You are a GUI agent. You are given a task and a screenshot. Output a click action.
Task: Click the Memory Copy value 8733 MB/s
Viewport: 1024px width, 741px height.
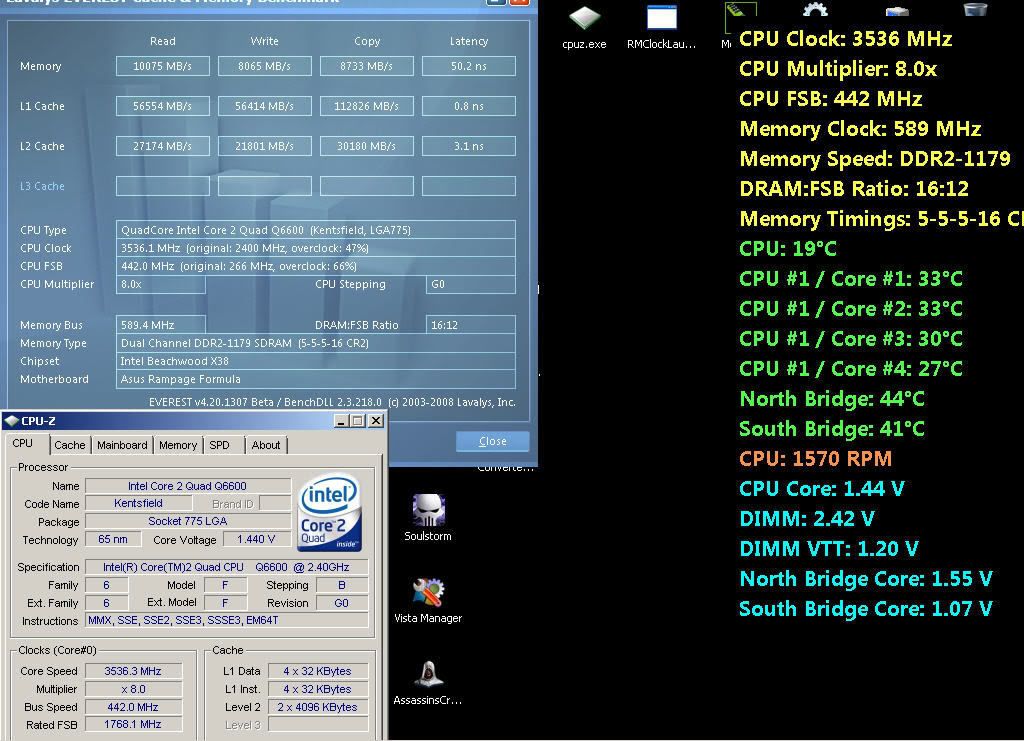pos(366,66)
